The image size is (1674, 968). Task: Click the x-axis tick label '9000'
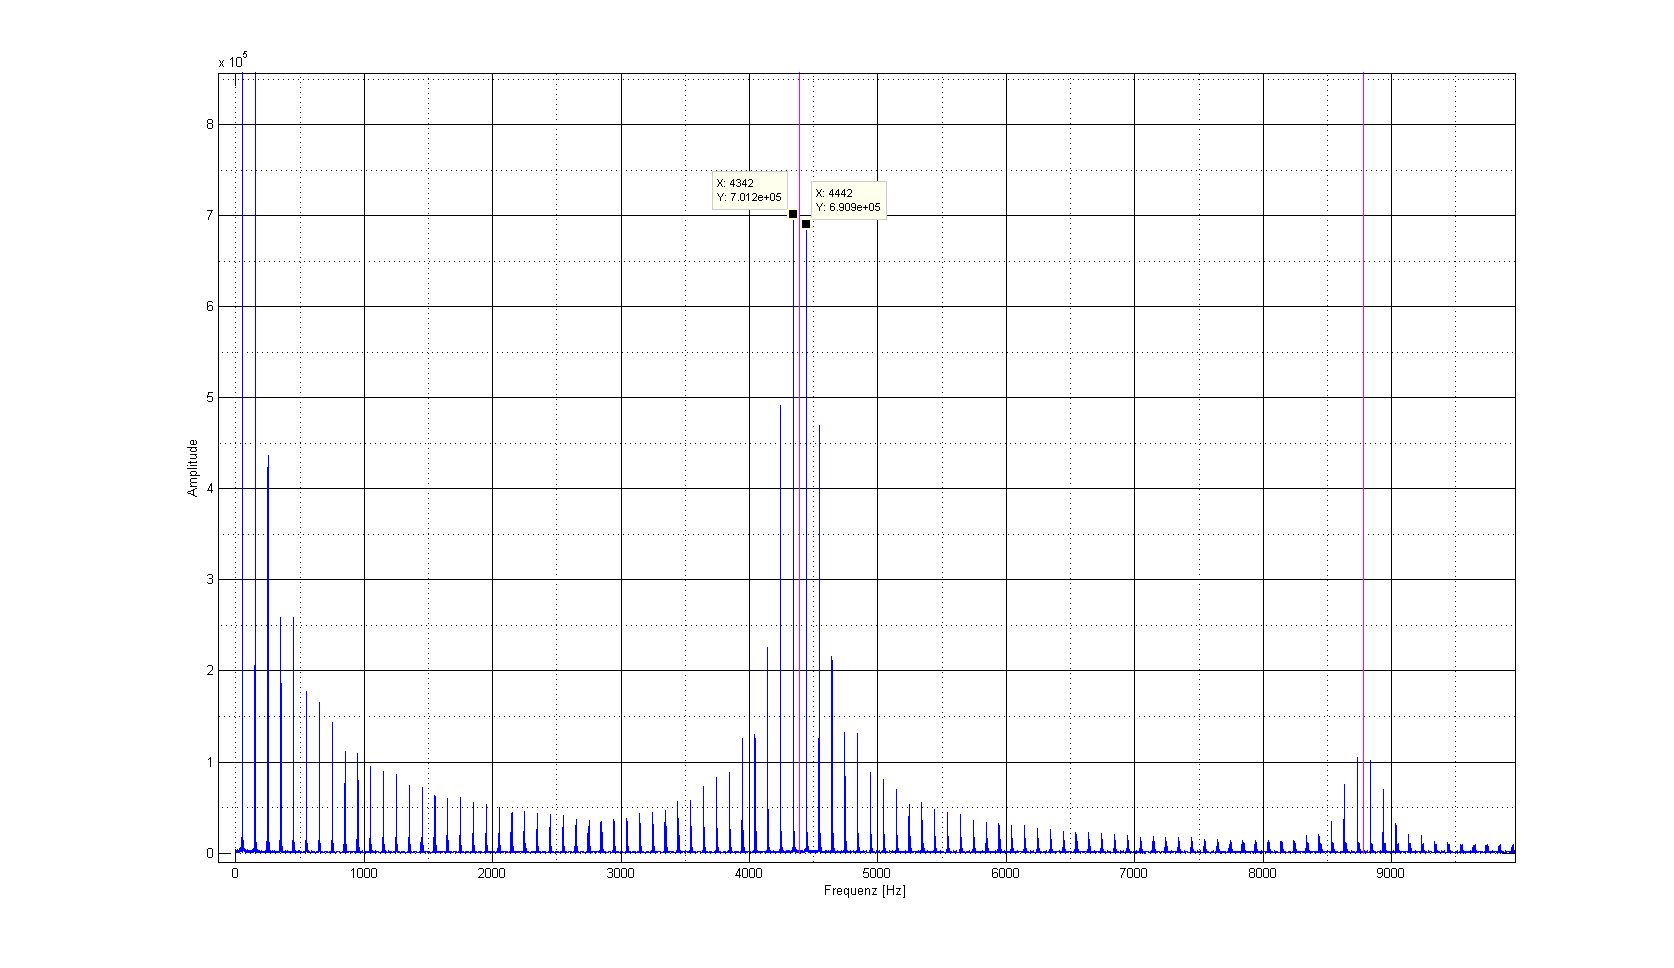1390,873
